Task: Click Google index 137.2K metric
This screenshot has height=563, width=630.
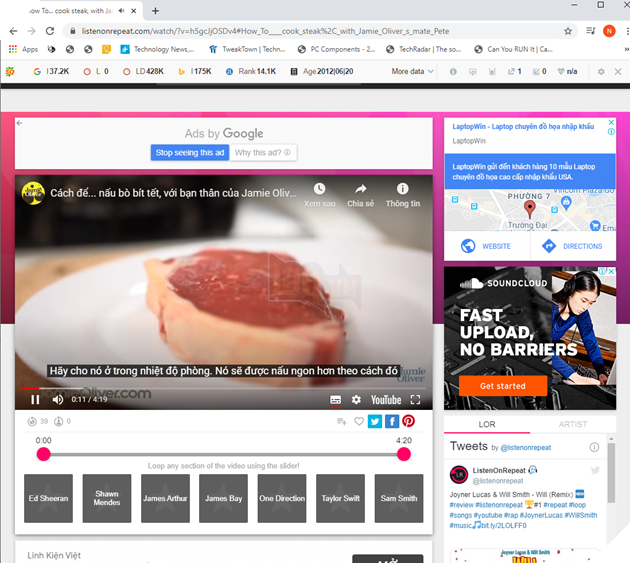Action: pos(51,72)
